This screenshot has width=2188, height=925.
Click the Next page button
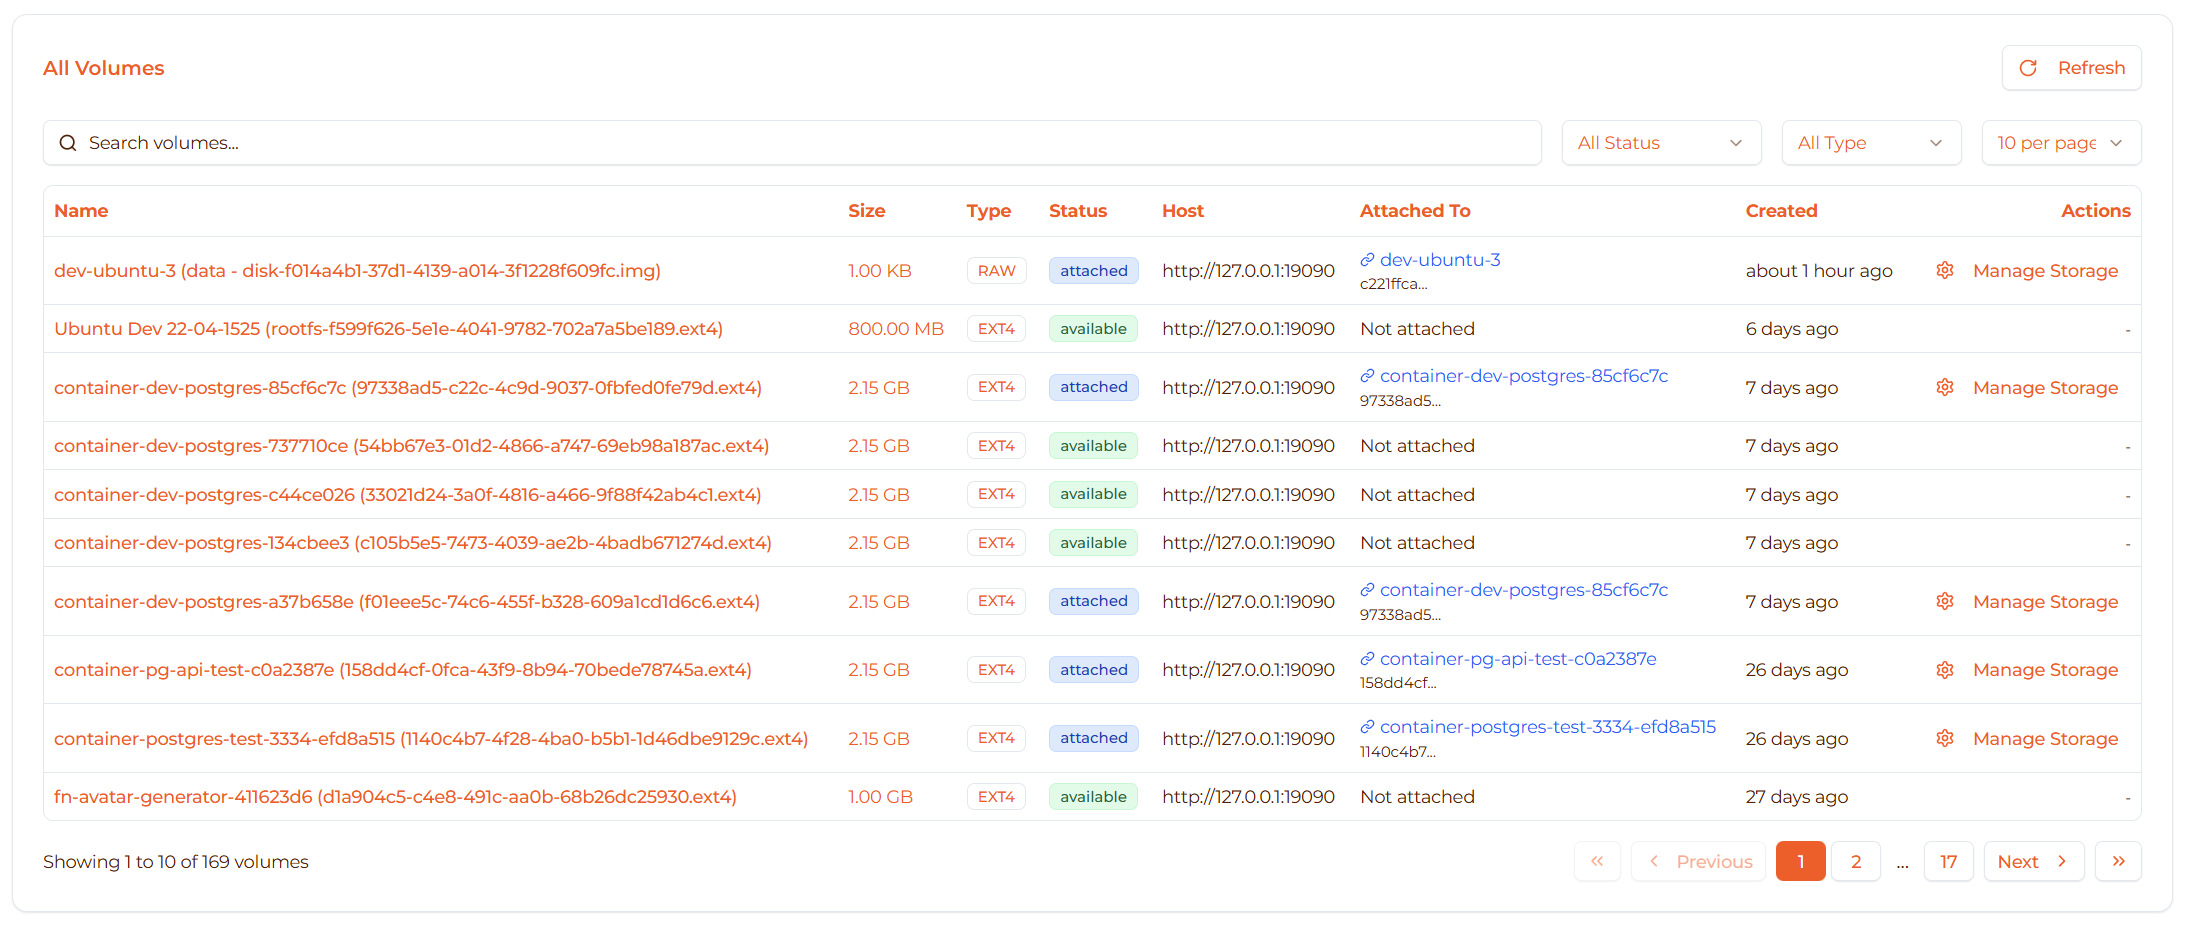(x=2033, y=861)
